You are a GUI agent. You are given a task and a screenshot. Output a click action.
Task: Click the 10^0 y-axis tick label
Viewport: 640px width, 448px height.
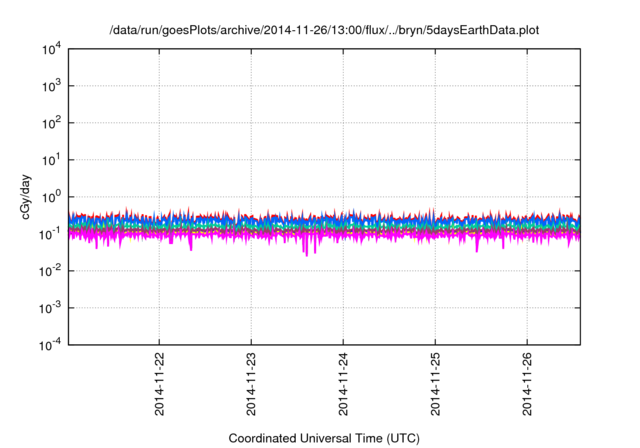(51, 197)
